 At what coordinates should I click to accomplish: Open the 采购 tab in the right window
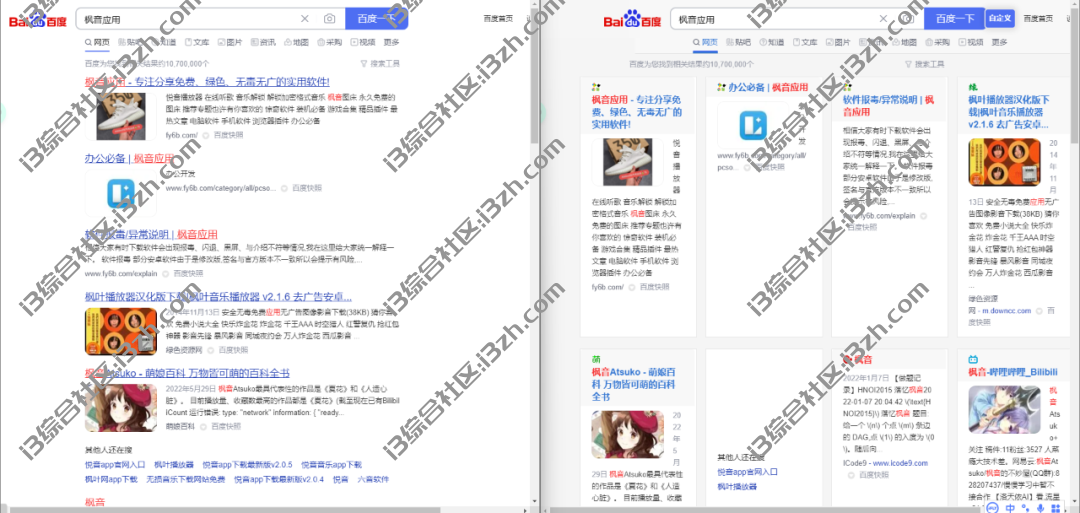[x=938, y=42]
